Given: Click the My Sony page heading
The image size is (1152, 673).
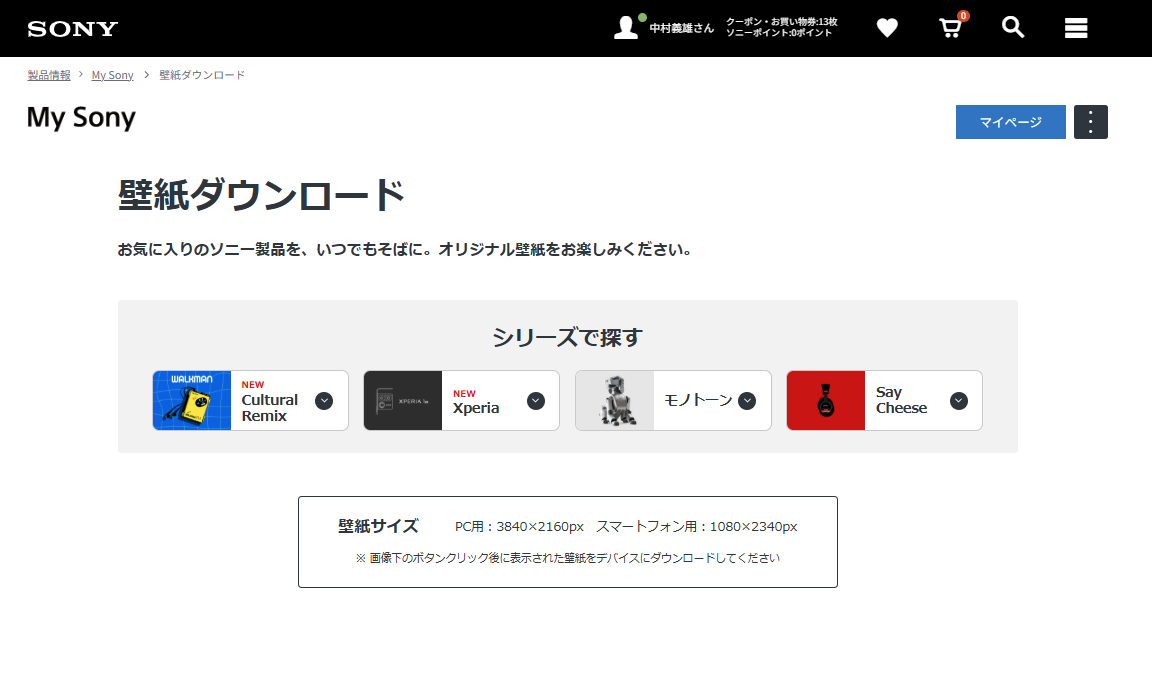Looking at the screenshot, I should [x=81, y=118].
